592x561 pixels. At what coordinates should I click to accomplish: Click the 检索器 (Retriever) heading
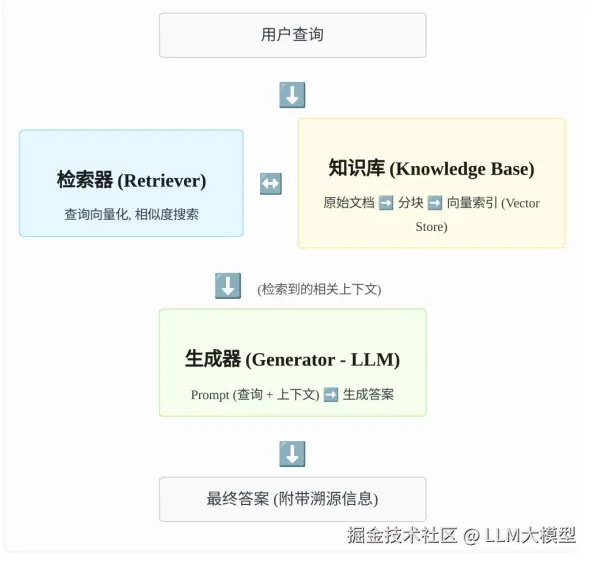[131, 180]
